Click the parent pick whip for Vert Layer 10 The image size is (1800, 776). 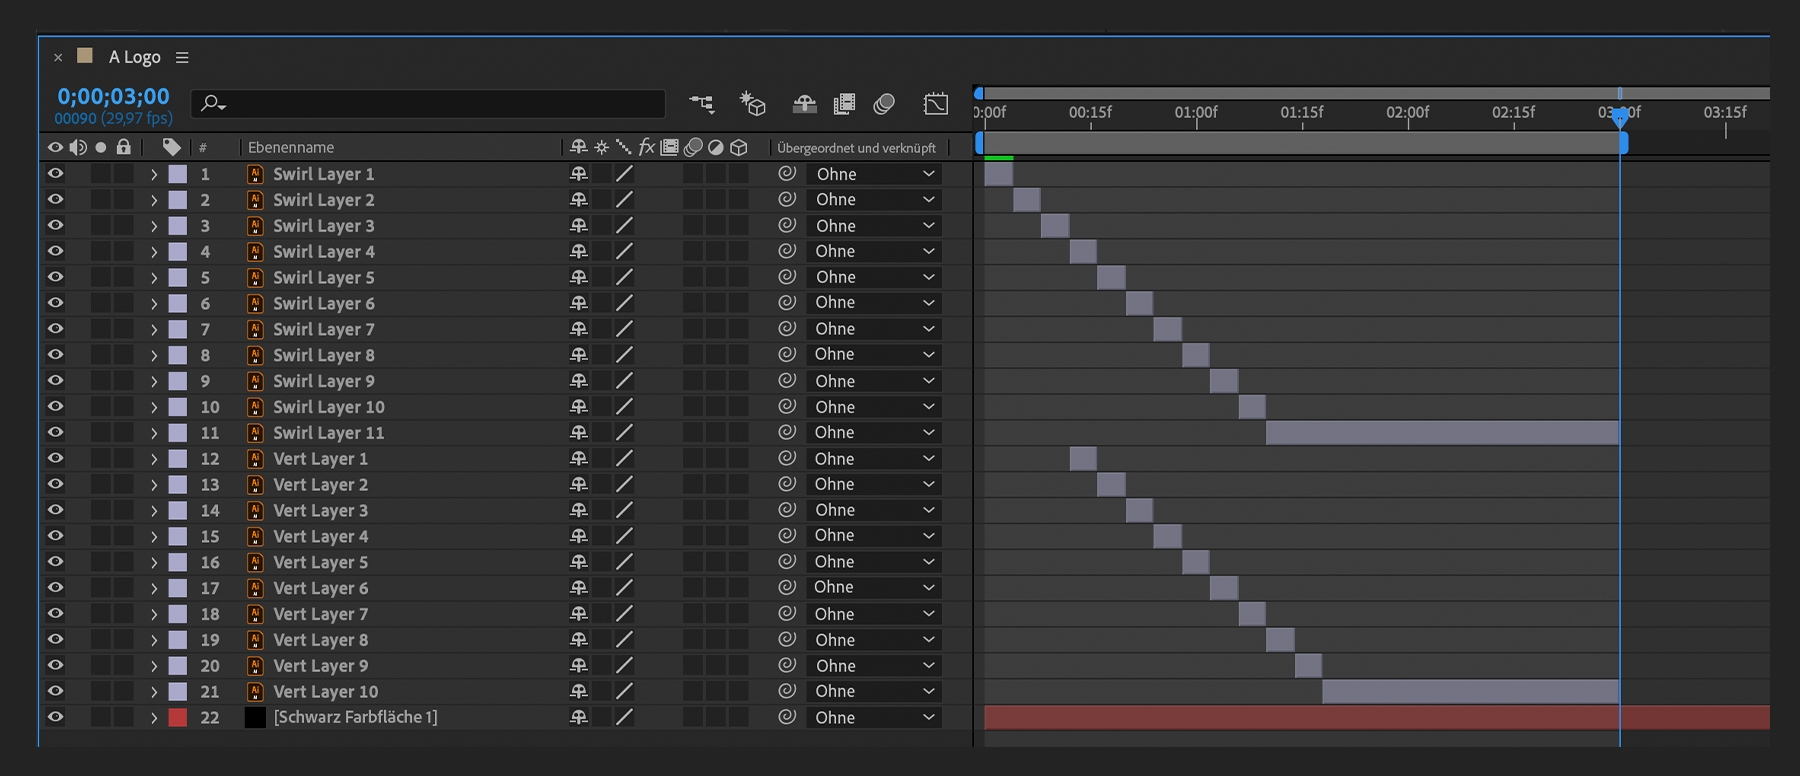point(787,691)
